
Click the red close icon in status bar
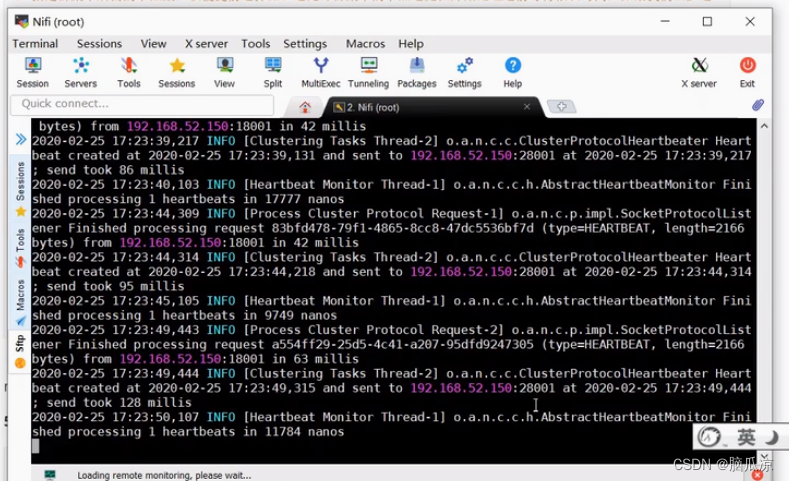coord(757,475)
